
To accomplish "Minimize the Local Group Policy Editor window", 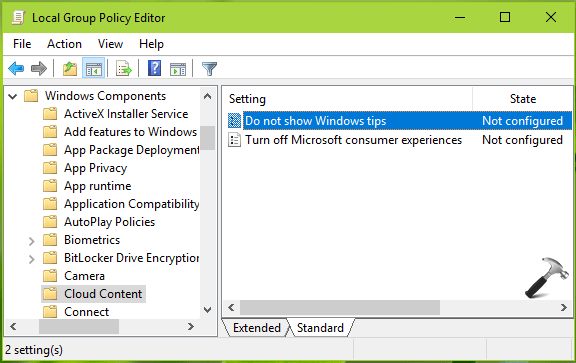I will (460, 17).
